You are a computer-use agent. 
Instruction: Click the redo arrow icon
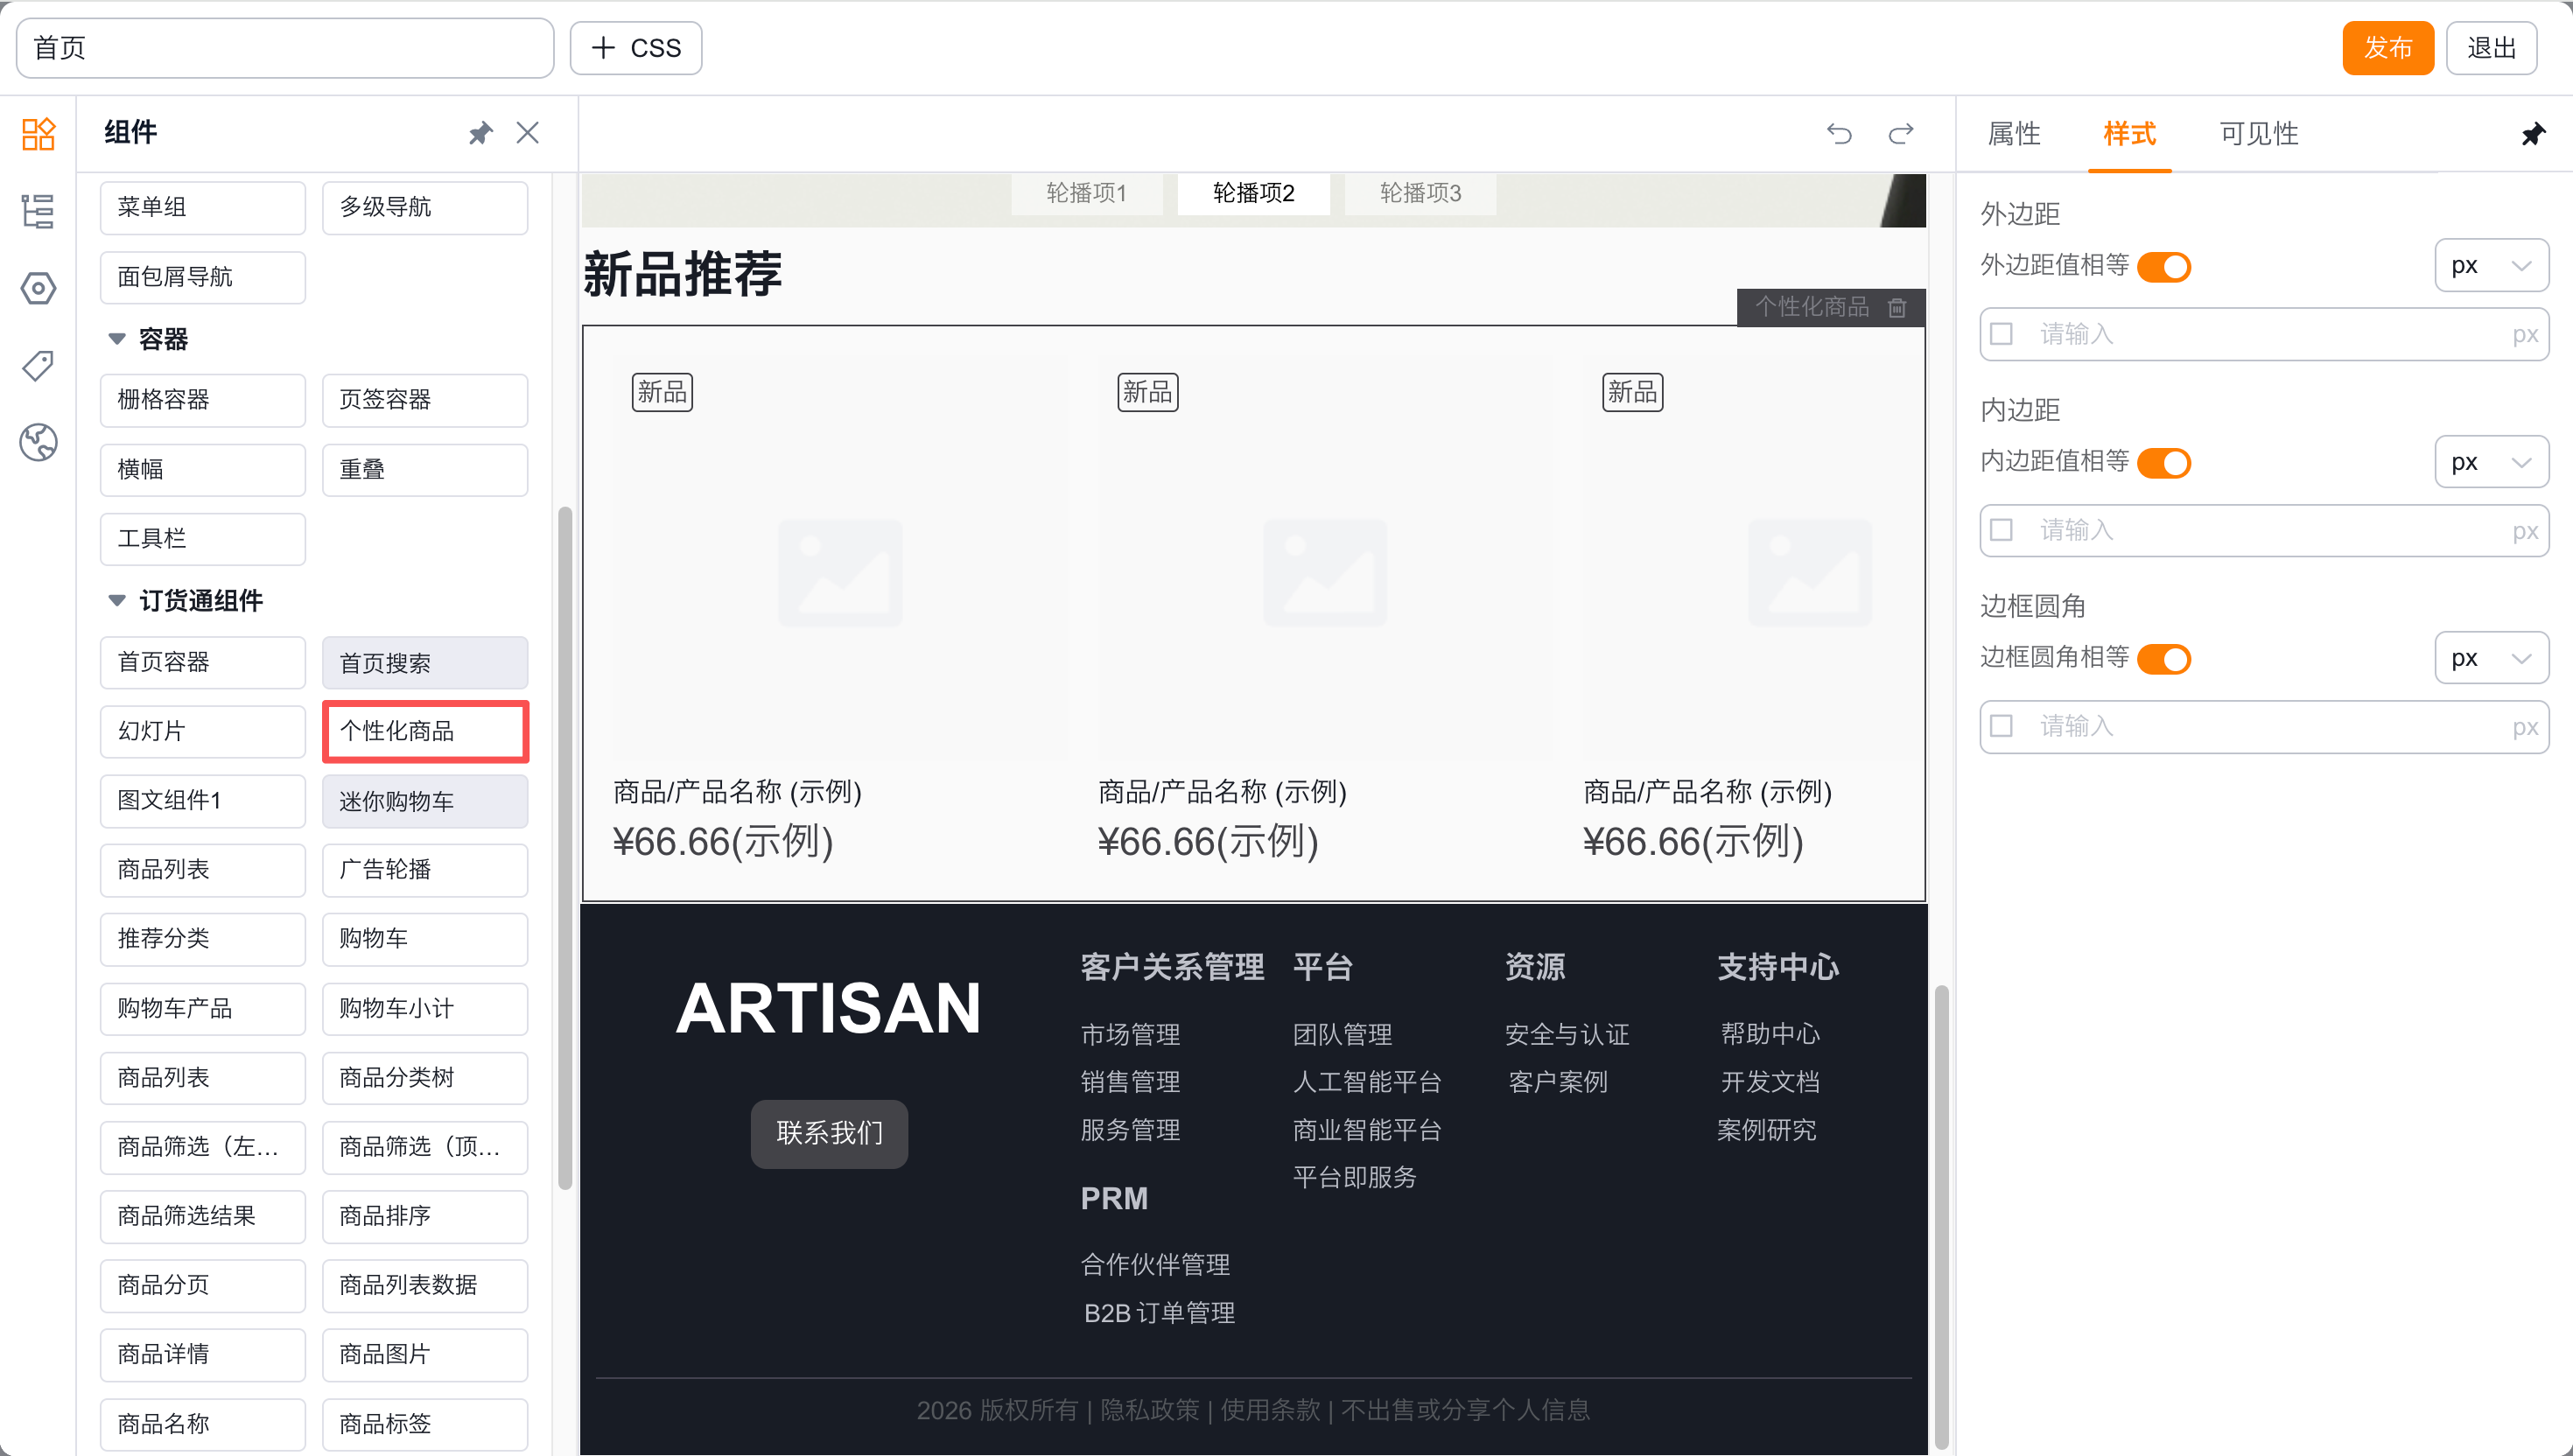(x=1900, y=133)
